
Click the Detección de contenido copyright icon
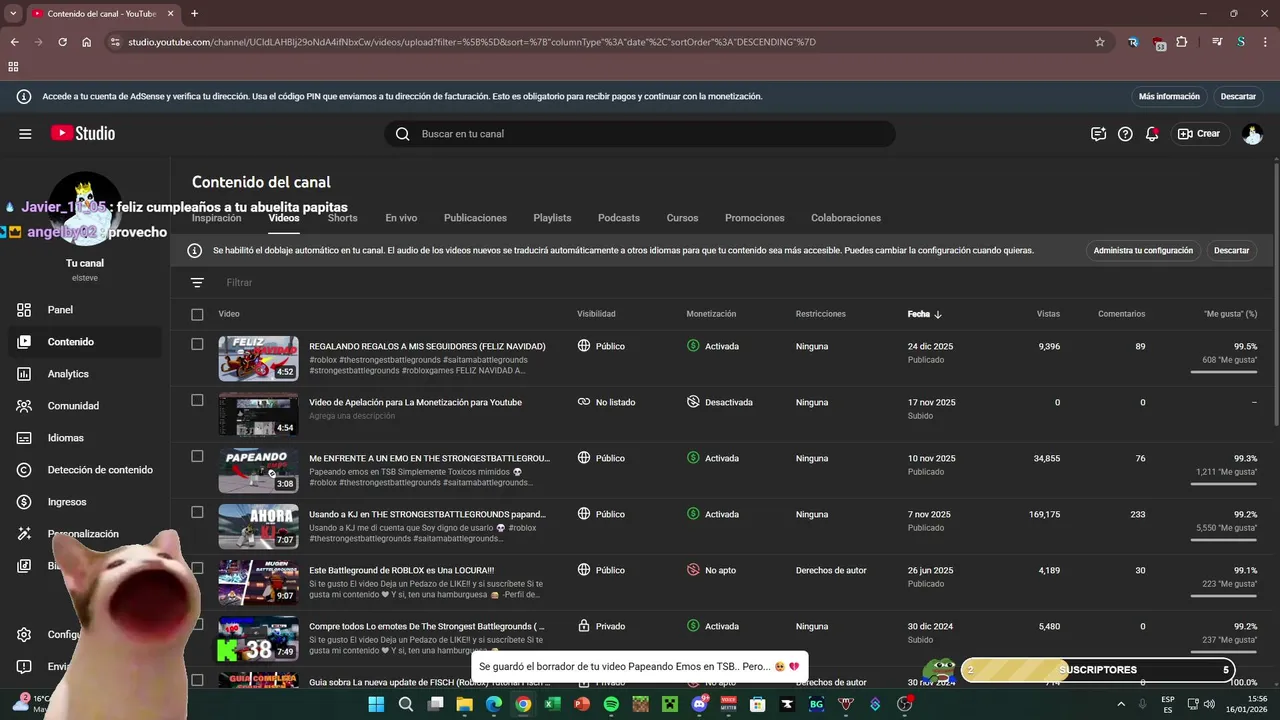(x=24, y=470)
